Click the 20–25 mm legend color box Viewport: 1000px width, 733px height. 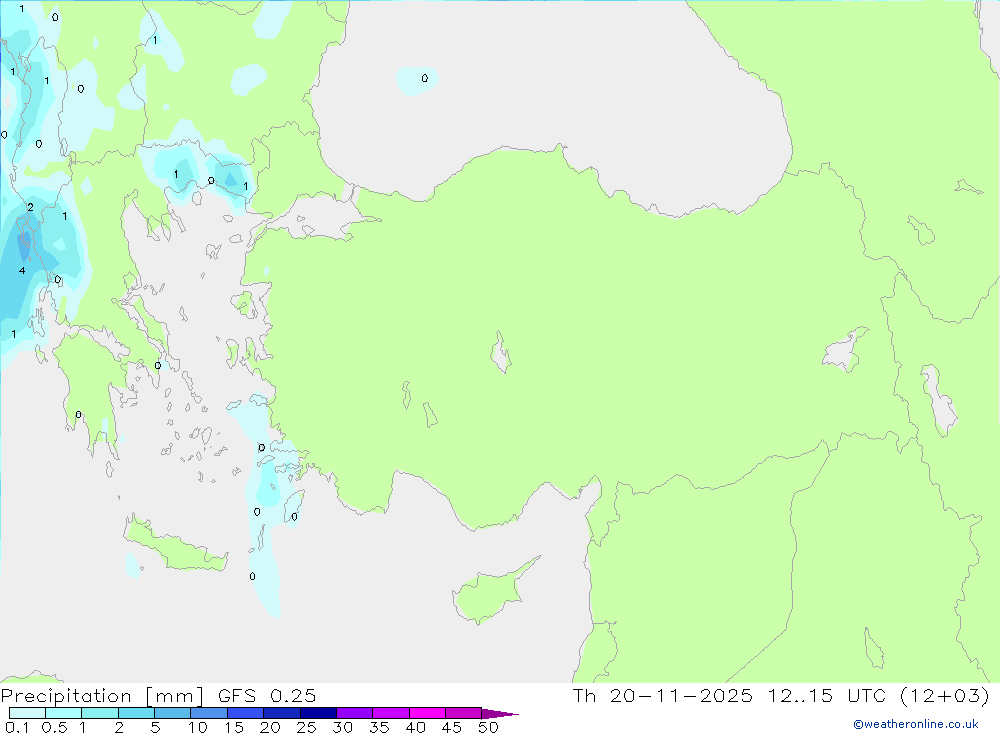pos(282,713)
